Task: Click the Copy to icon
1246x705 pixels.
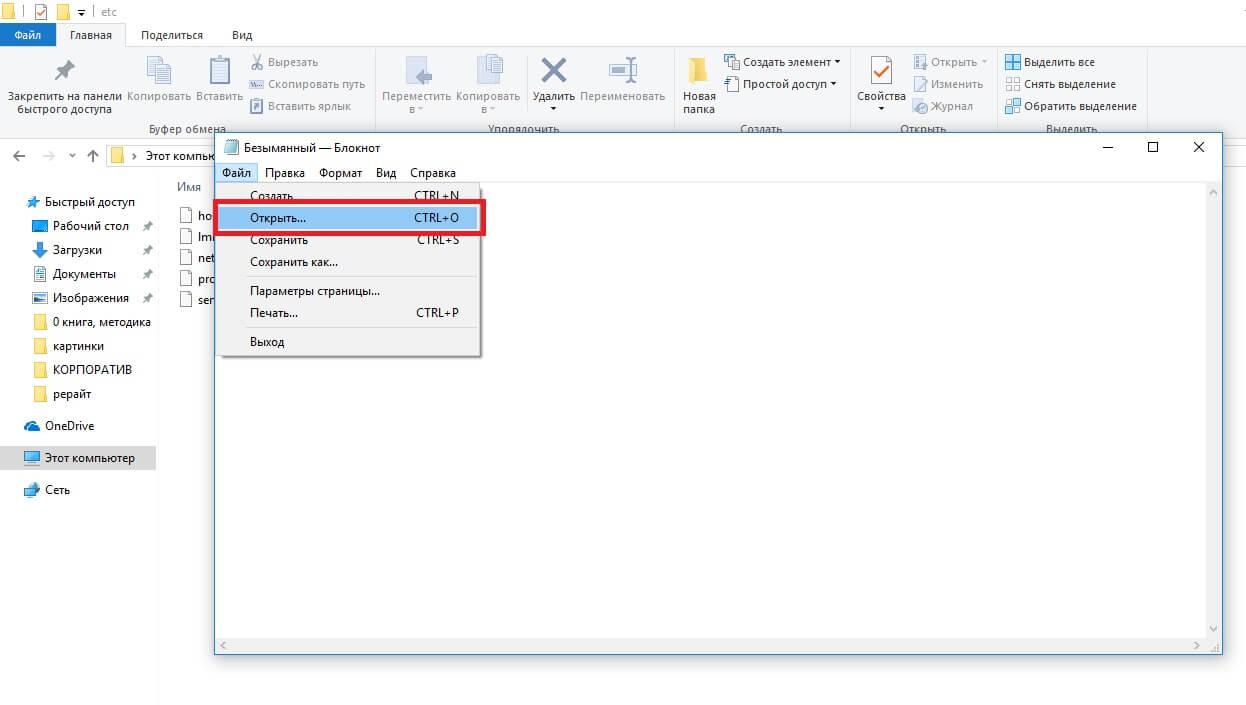Action: click(488, 72)
